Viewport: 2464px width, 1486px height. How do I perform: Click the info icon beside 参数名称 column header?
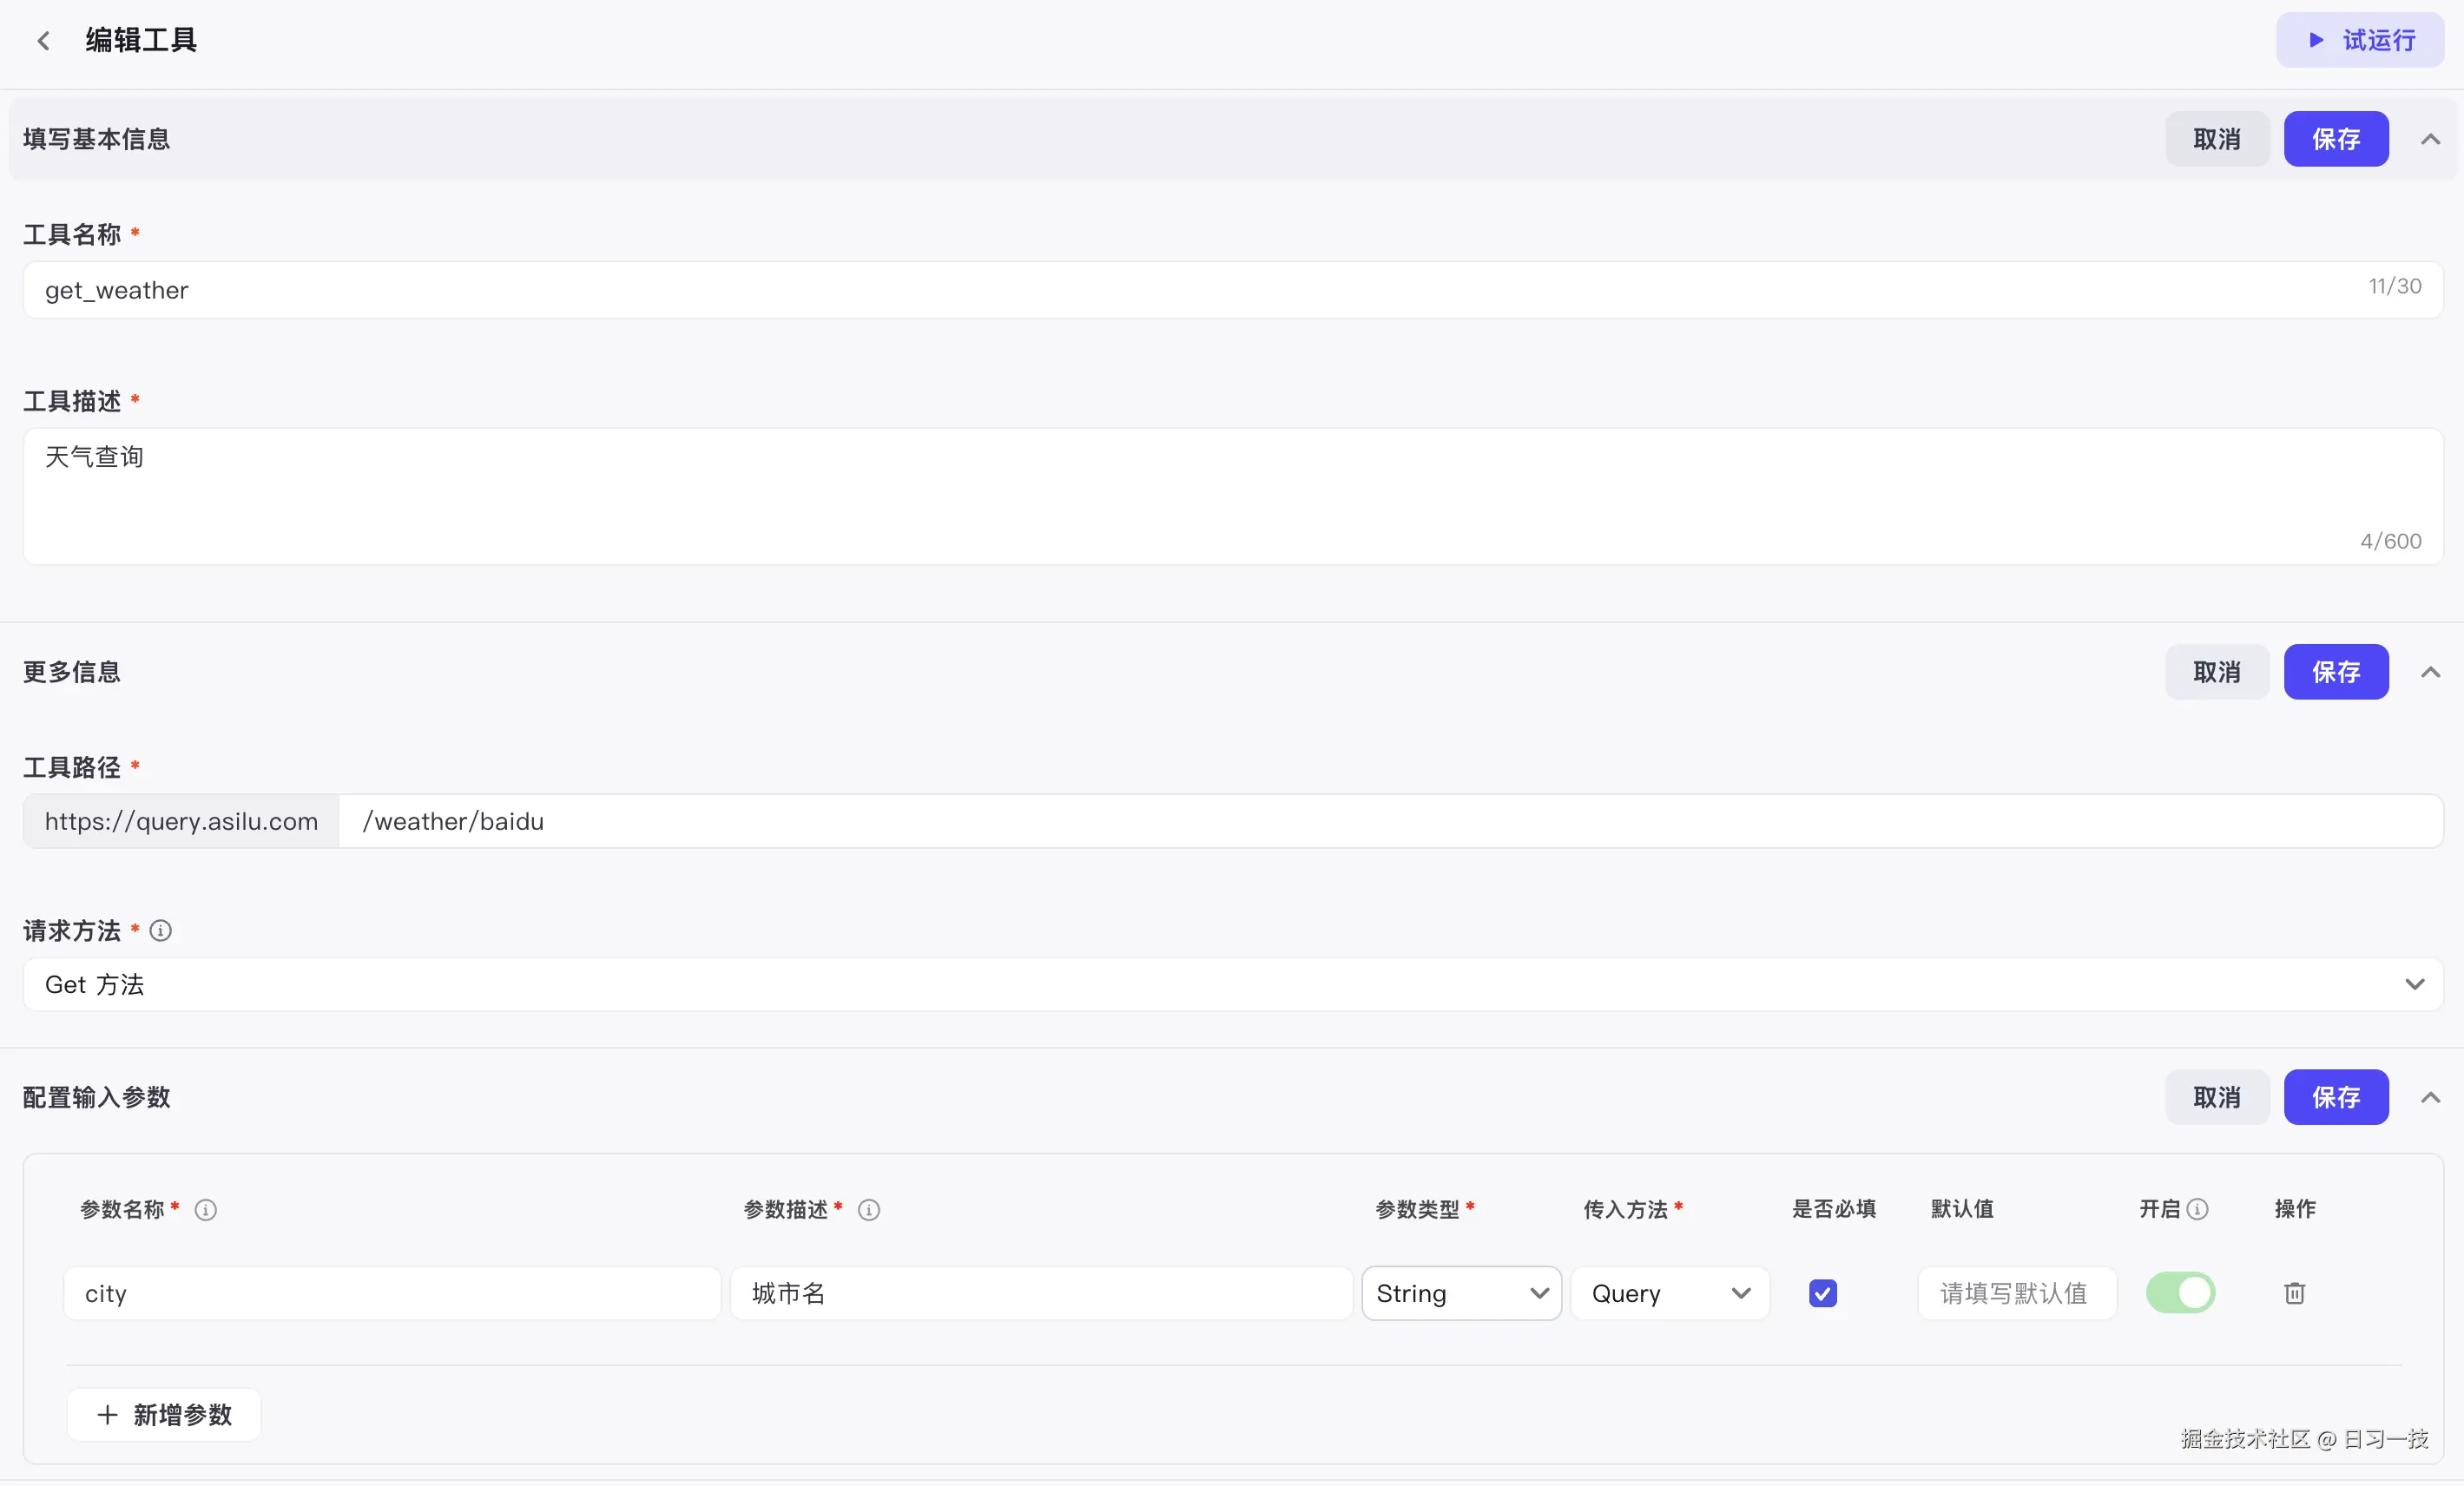207,1210
